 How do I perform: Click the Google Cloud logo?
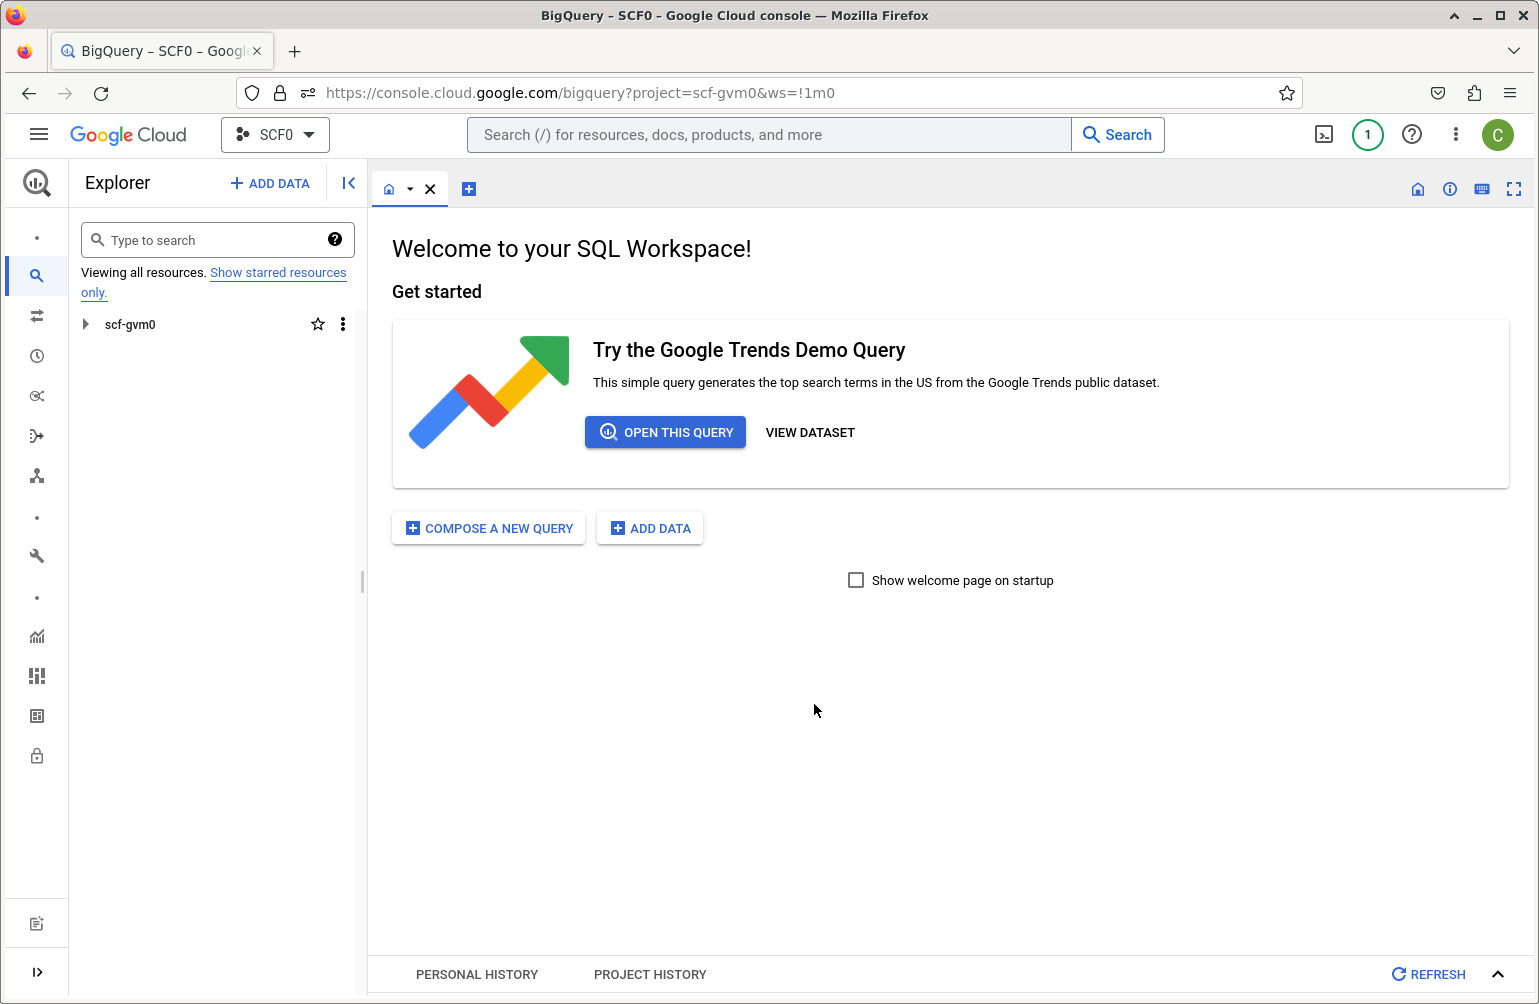[128, 135]
